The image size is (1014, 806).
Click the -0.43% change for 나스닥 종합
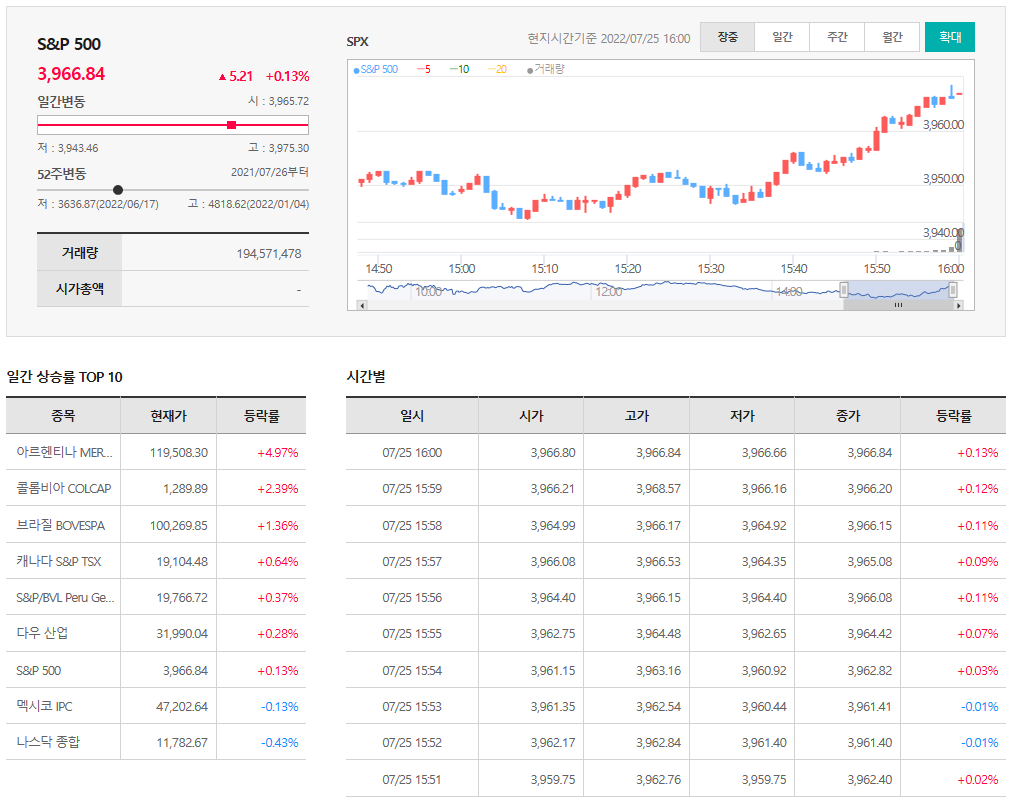point(279,743)
